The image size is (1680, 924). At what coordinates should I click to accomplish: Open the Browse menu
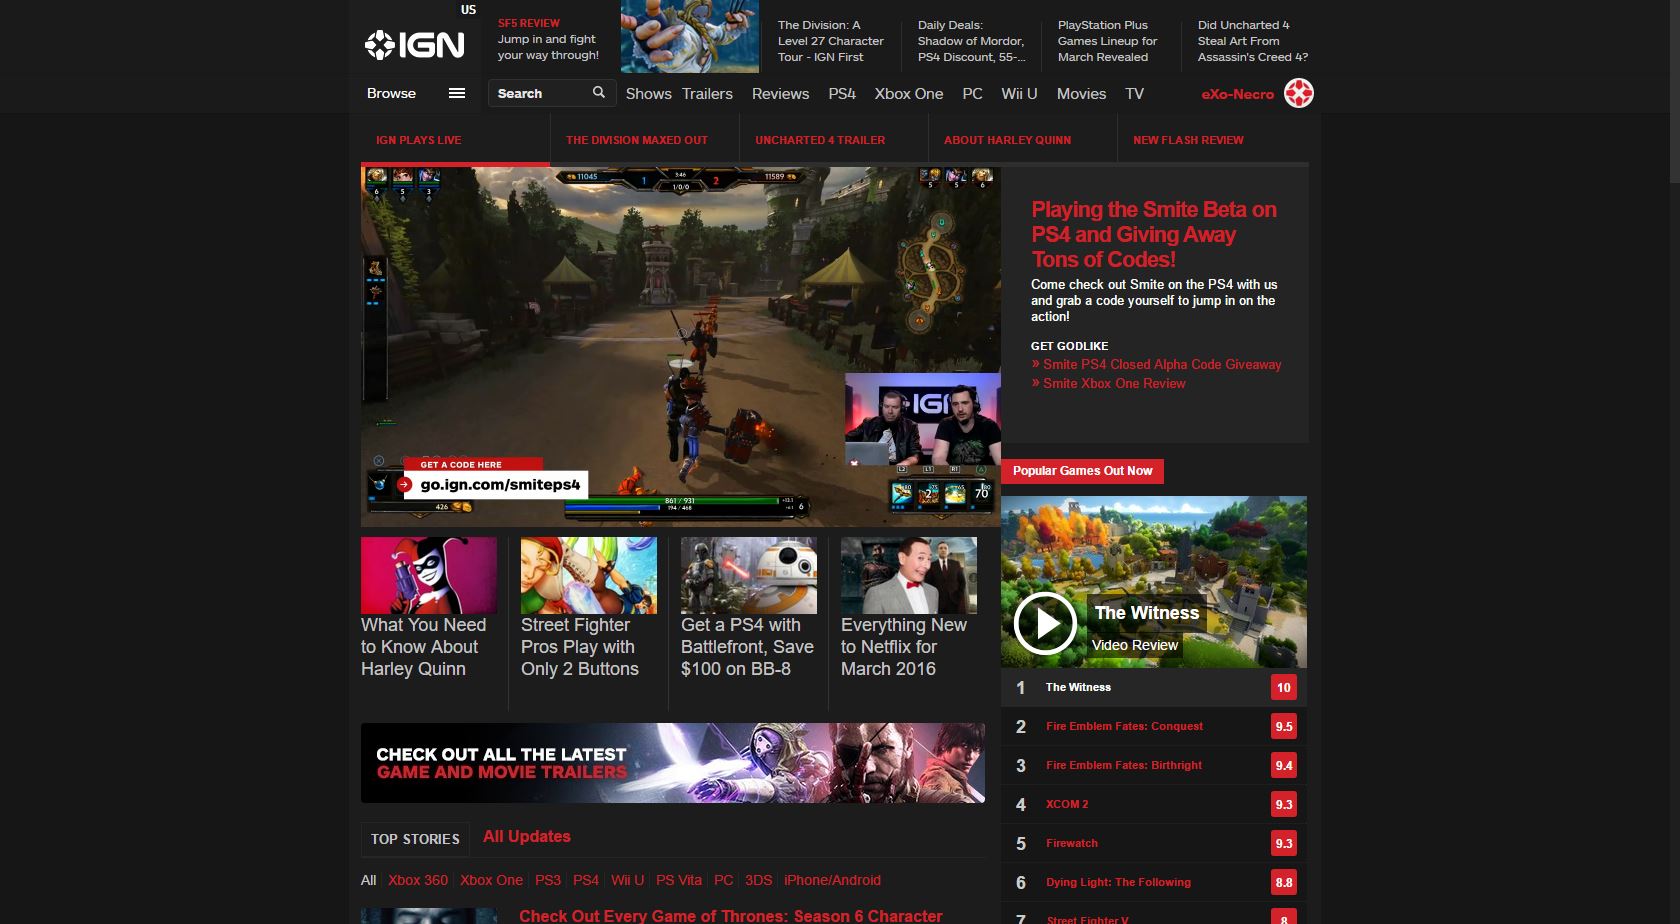point(390,93)
